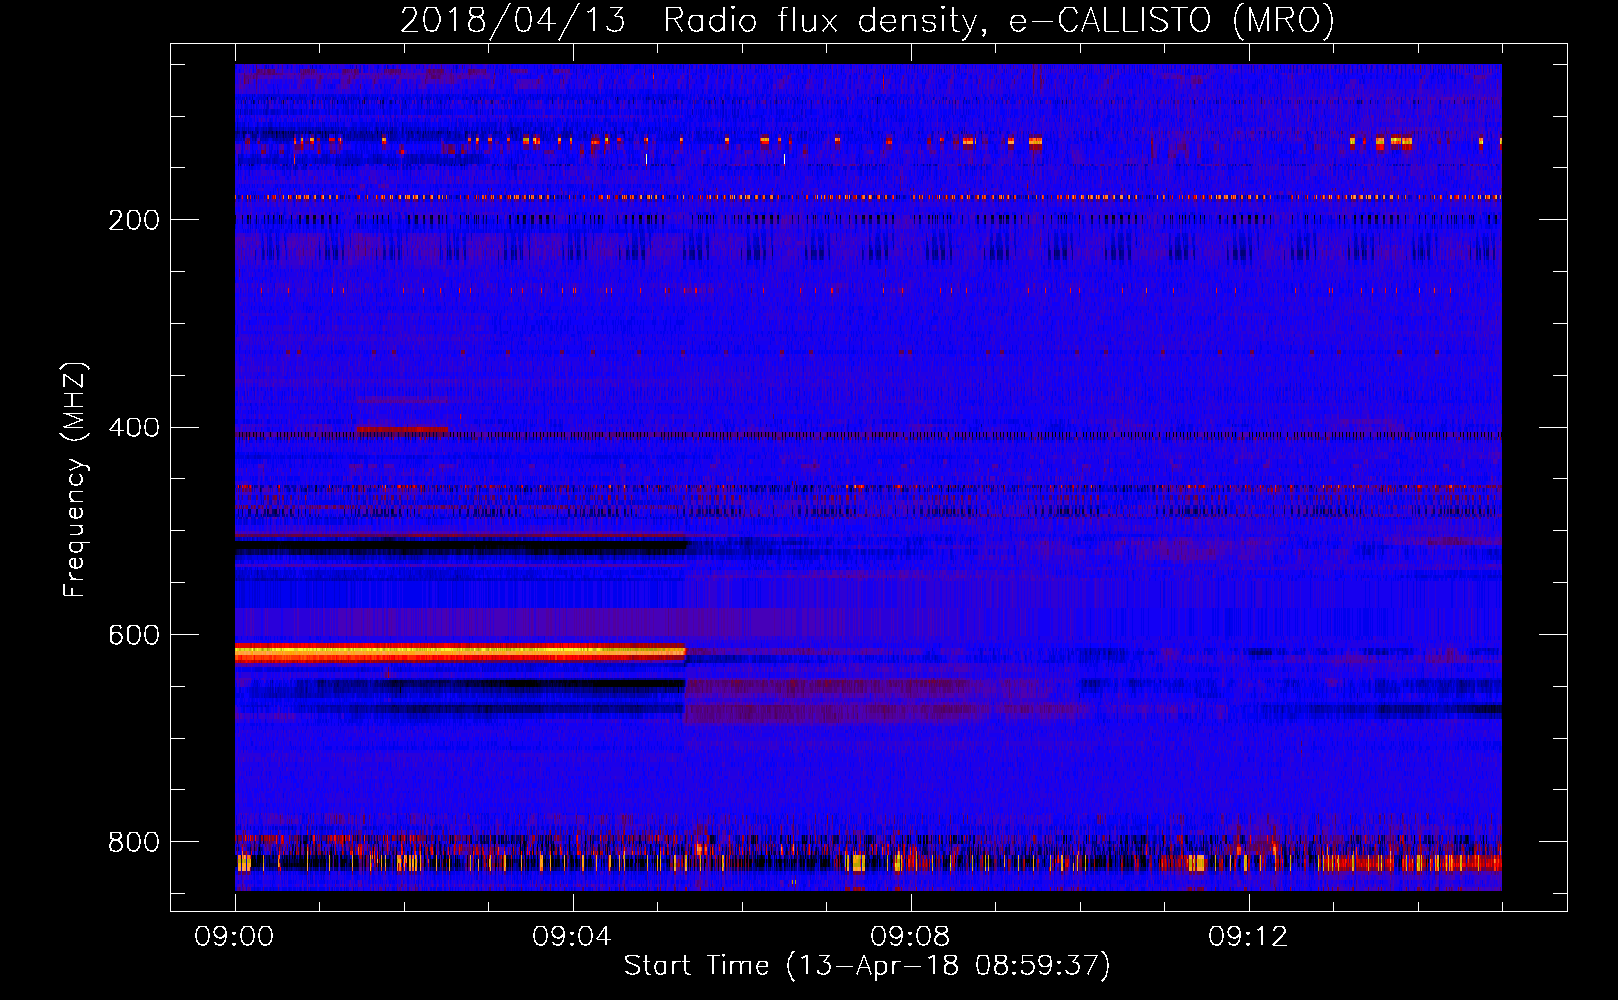Click the '09:12' time tick label
The height and width of the screenshot is (1000, 1618).
pos(1248,937)
